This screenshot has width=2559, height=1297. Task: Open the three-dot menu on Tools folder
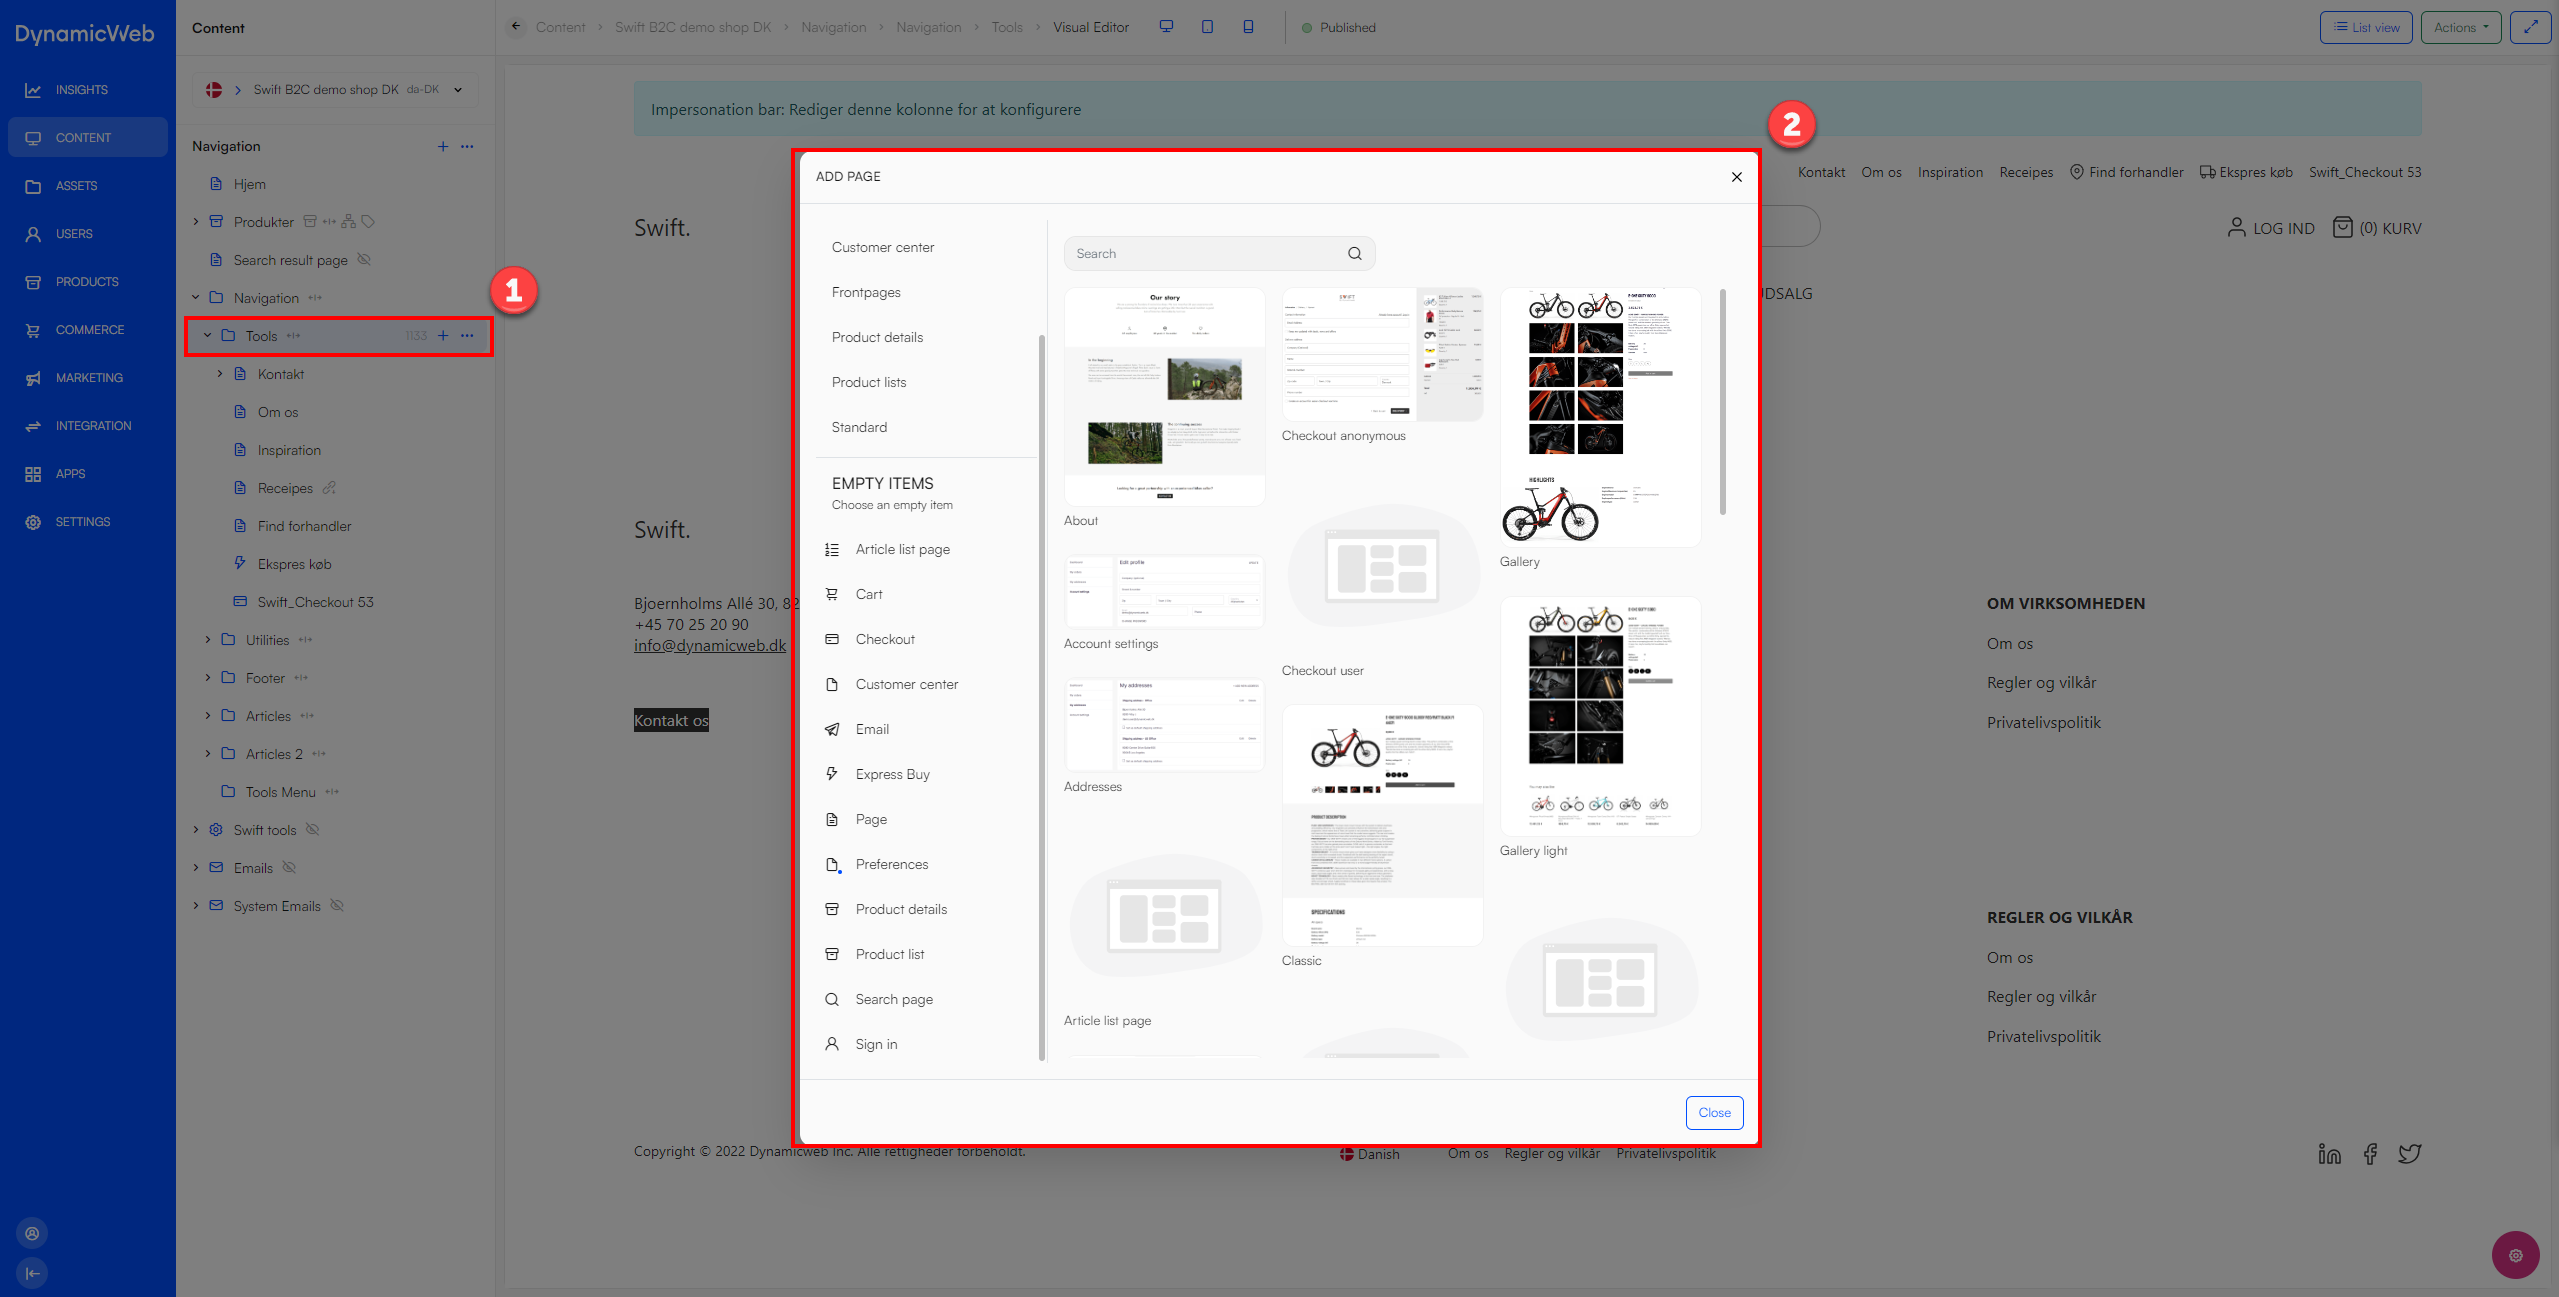(x=467, y=336)
